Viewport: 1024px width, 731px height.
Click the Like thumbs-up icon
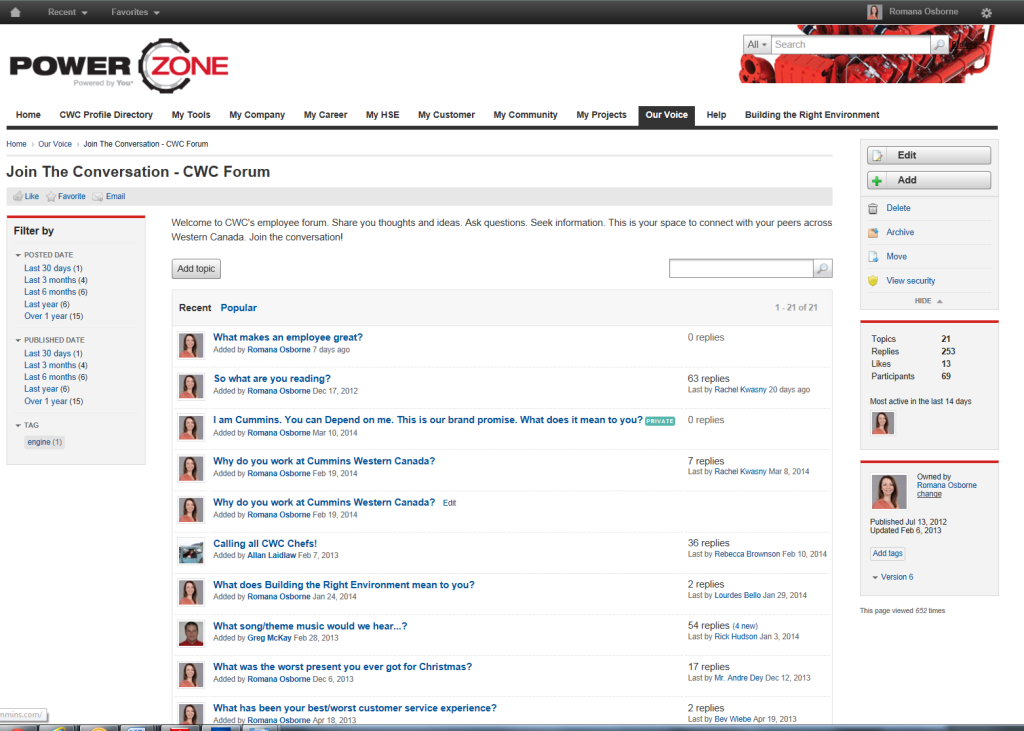pyautogui.click(x=18, y=196)
